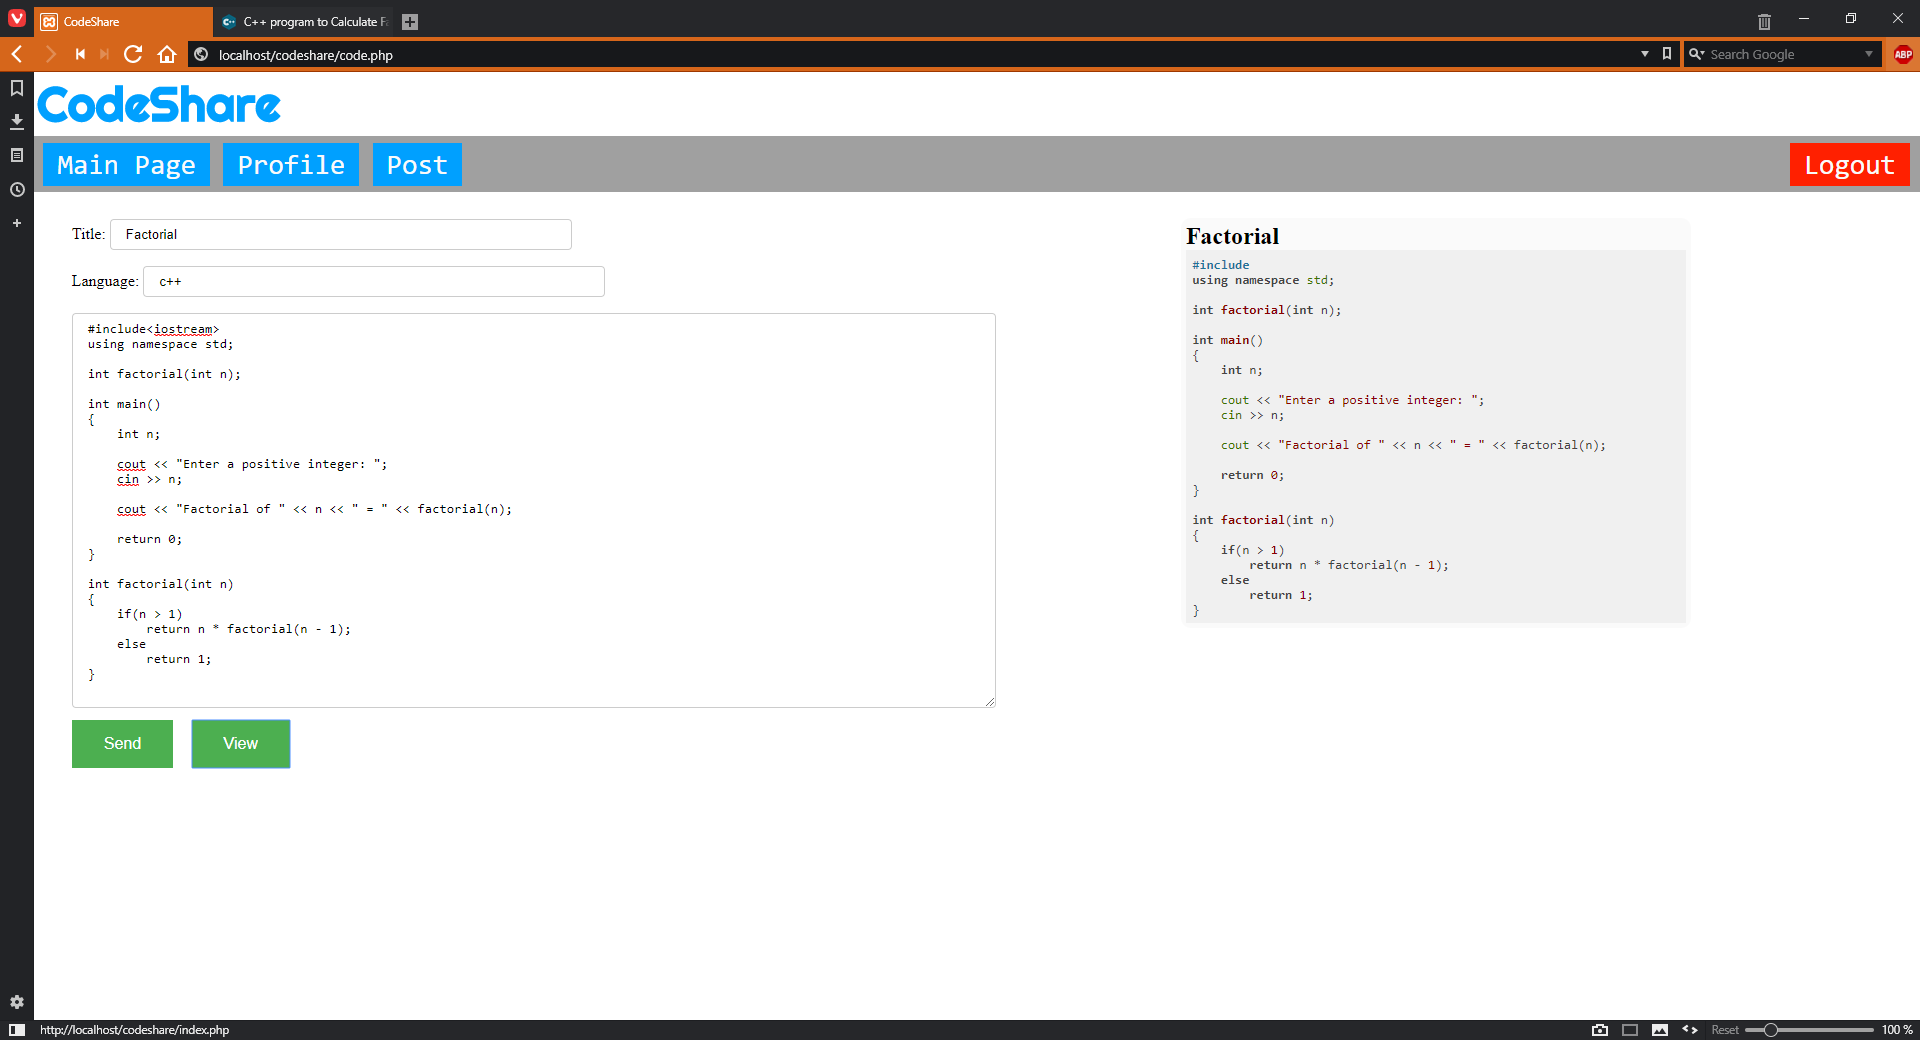Click 'using namespace std;' in textarea
The image size is (1920, 1040).
click(160, 344)
